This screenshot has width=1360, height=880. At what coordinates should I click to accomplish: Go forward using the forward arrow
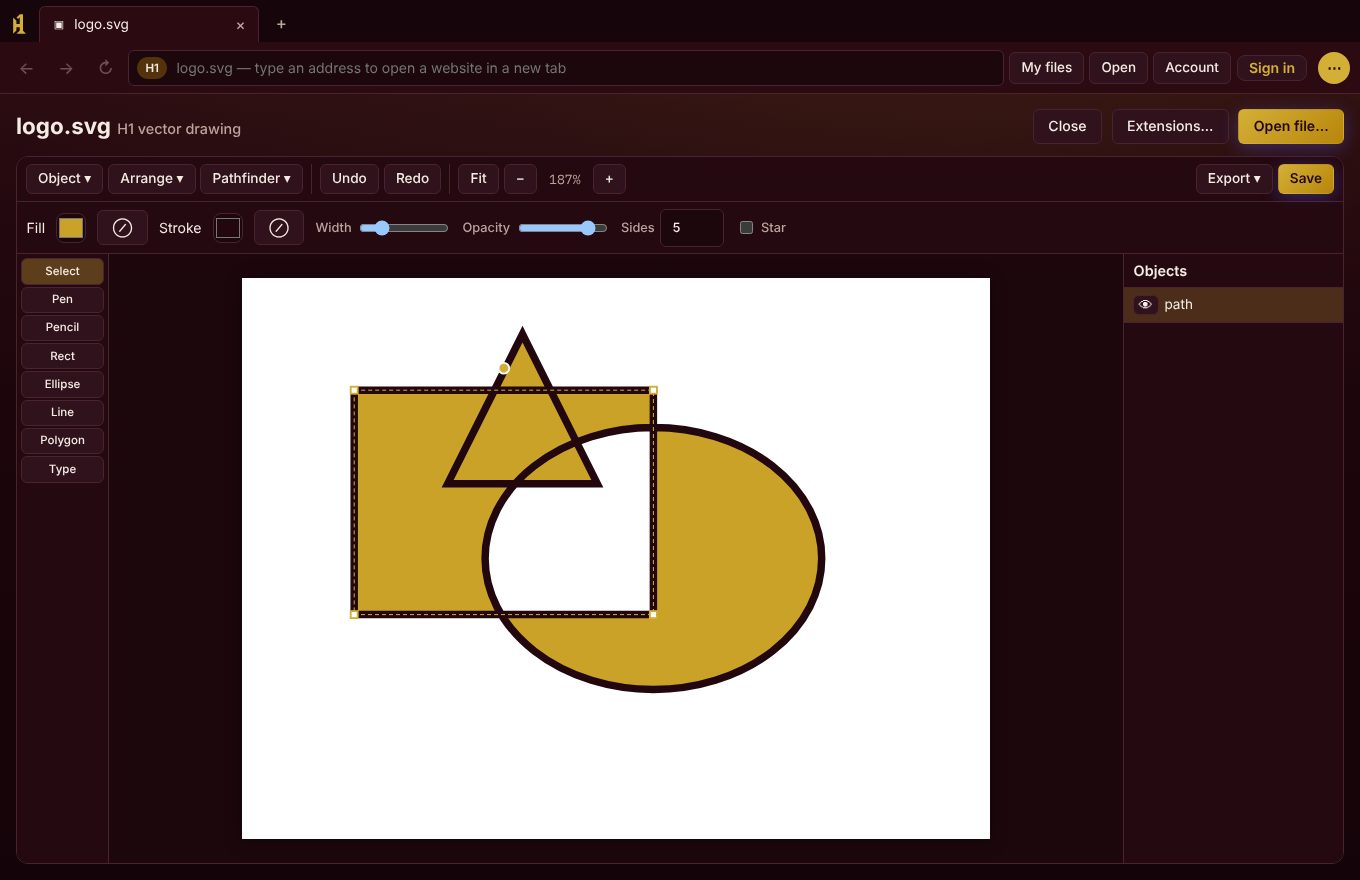[66, 68]
